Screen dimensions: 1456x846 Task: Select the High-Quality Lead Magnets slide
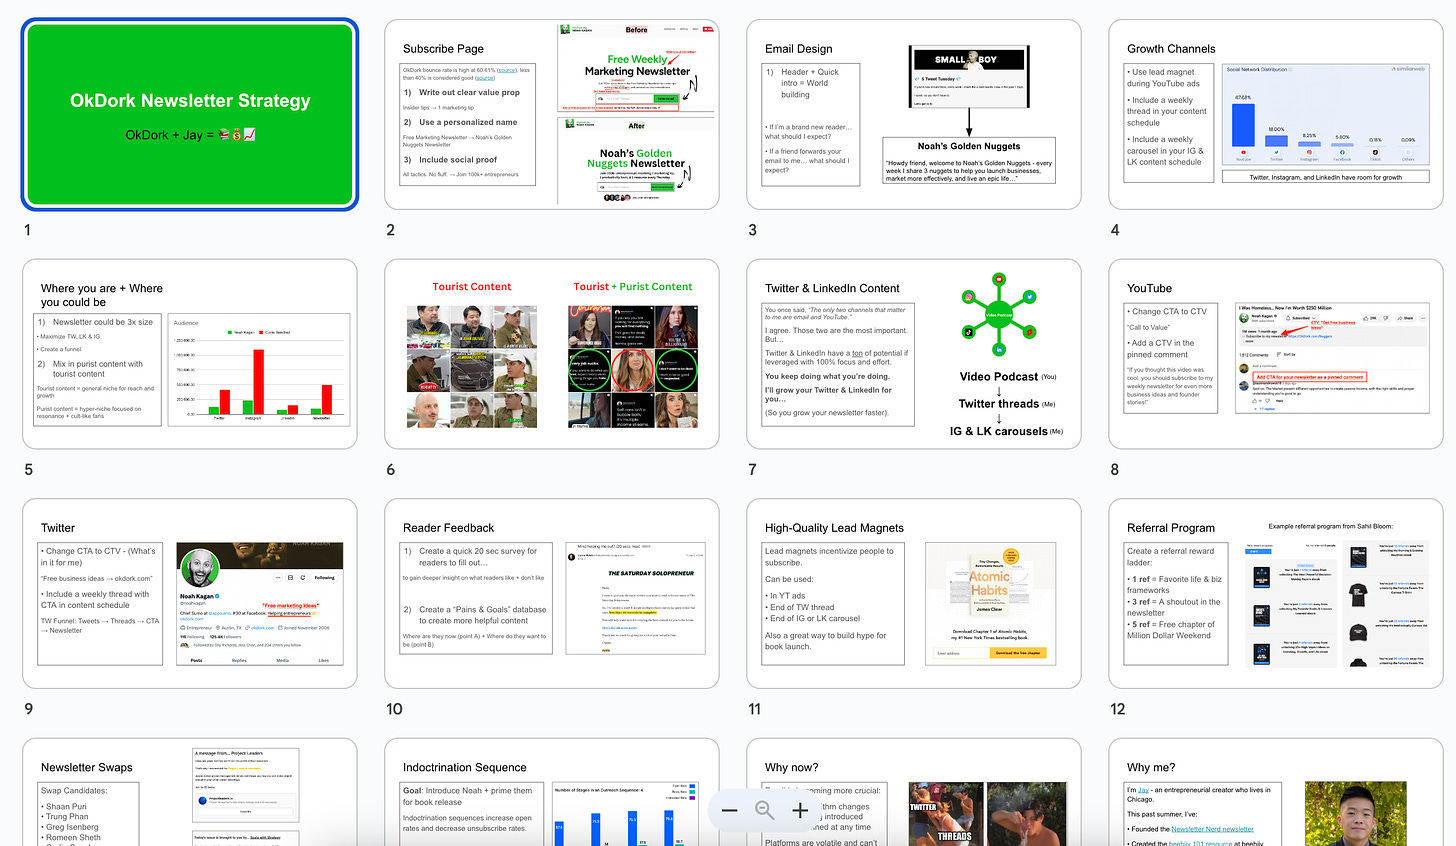coord(914,594)
